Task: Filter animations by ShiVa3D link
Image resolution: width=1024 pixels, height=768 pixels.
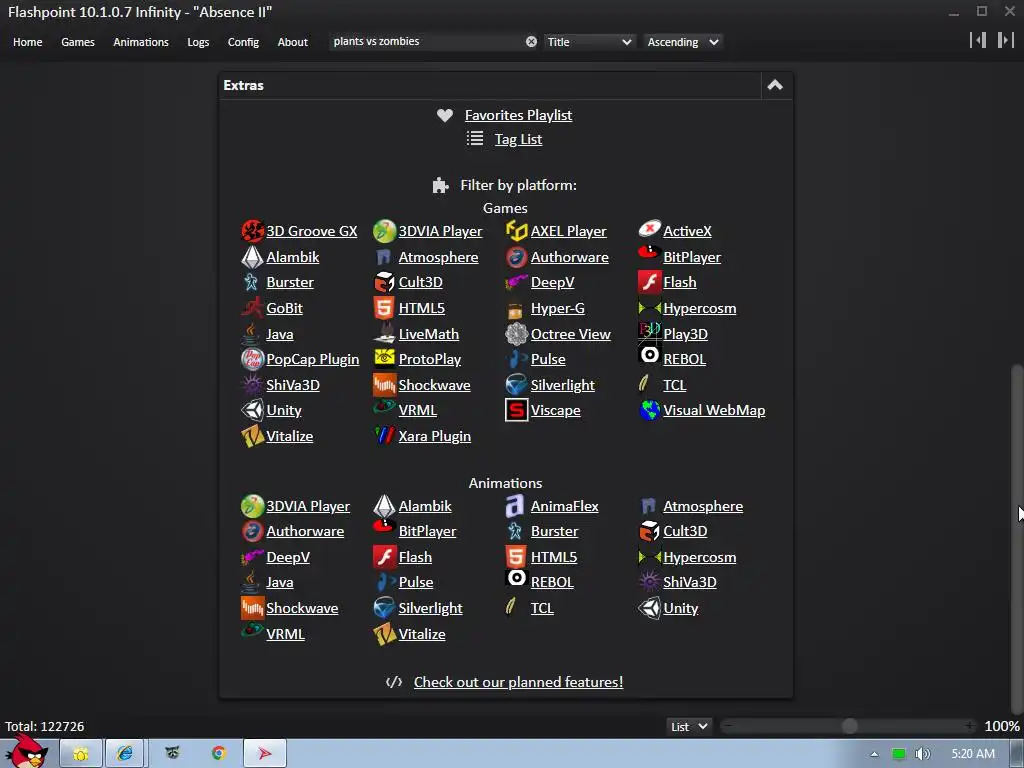Action: click(690, 582)
